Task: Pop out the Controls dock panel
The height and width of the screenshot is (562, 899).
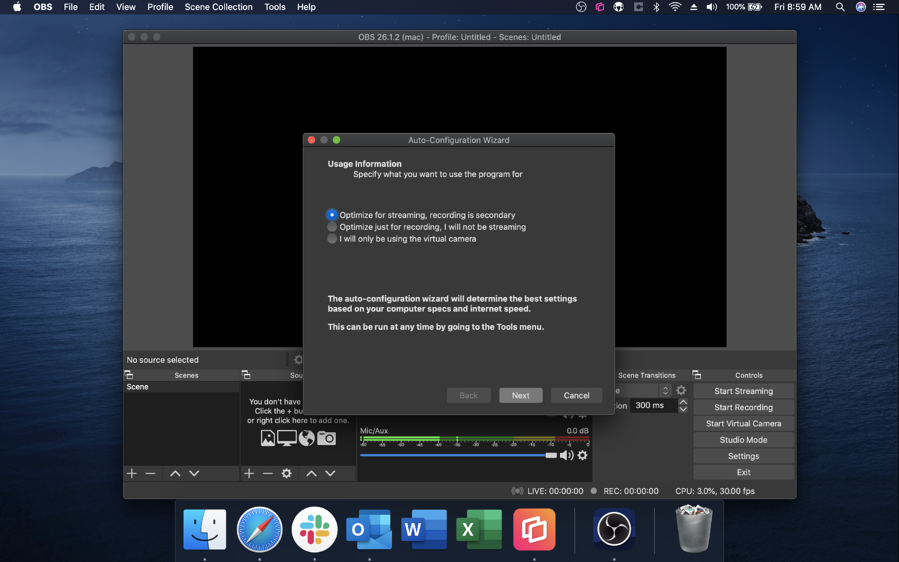Action: [x=697, y=375]
